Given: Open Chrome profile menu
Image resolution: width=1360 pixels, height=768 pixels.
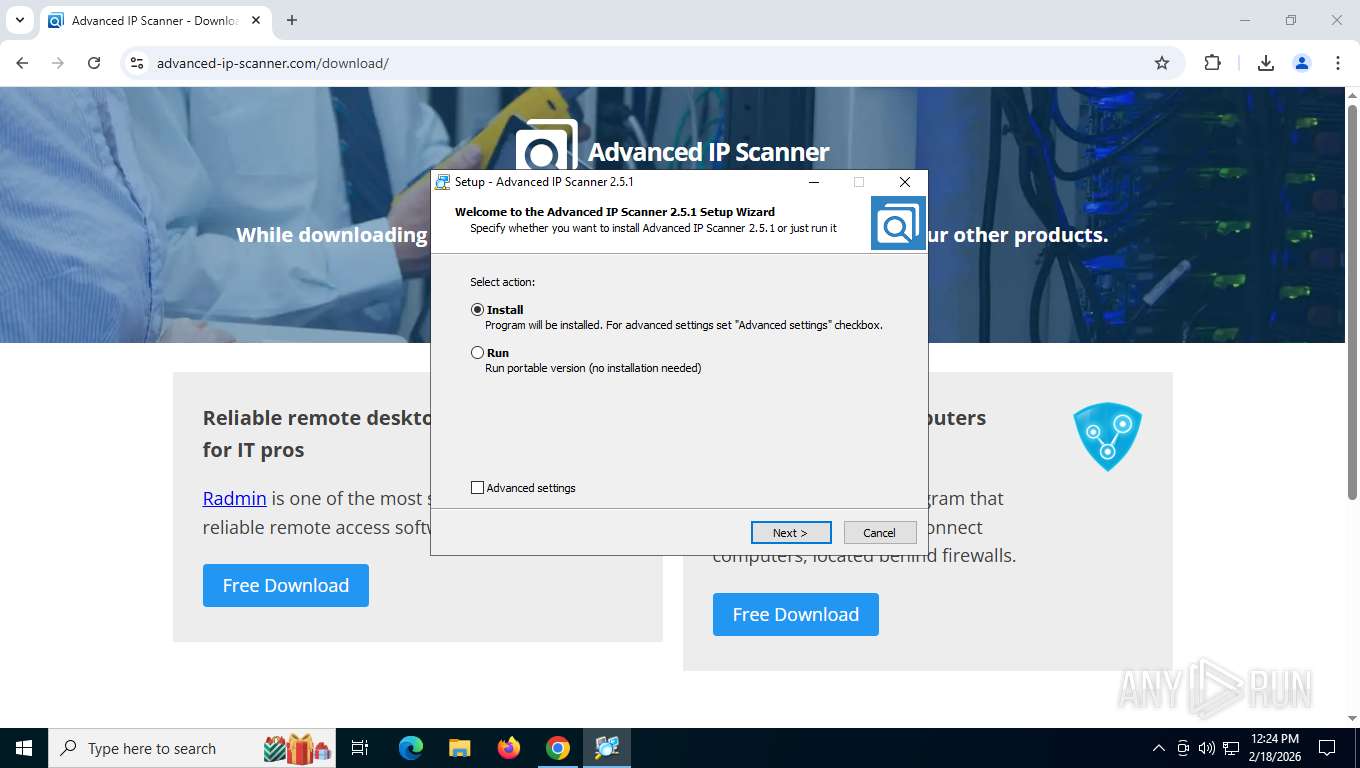Looking at the screenshot, I should click(x=1302, y=63).
